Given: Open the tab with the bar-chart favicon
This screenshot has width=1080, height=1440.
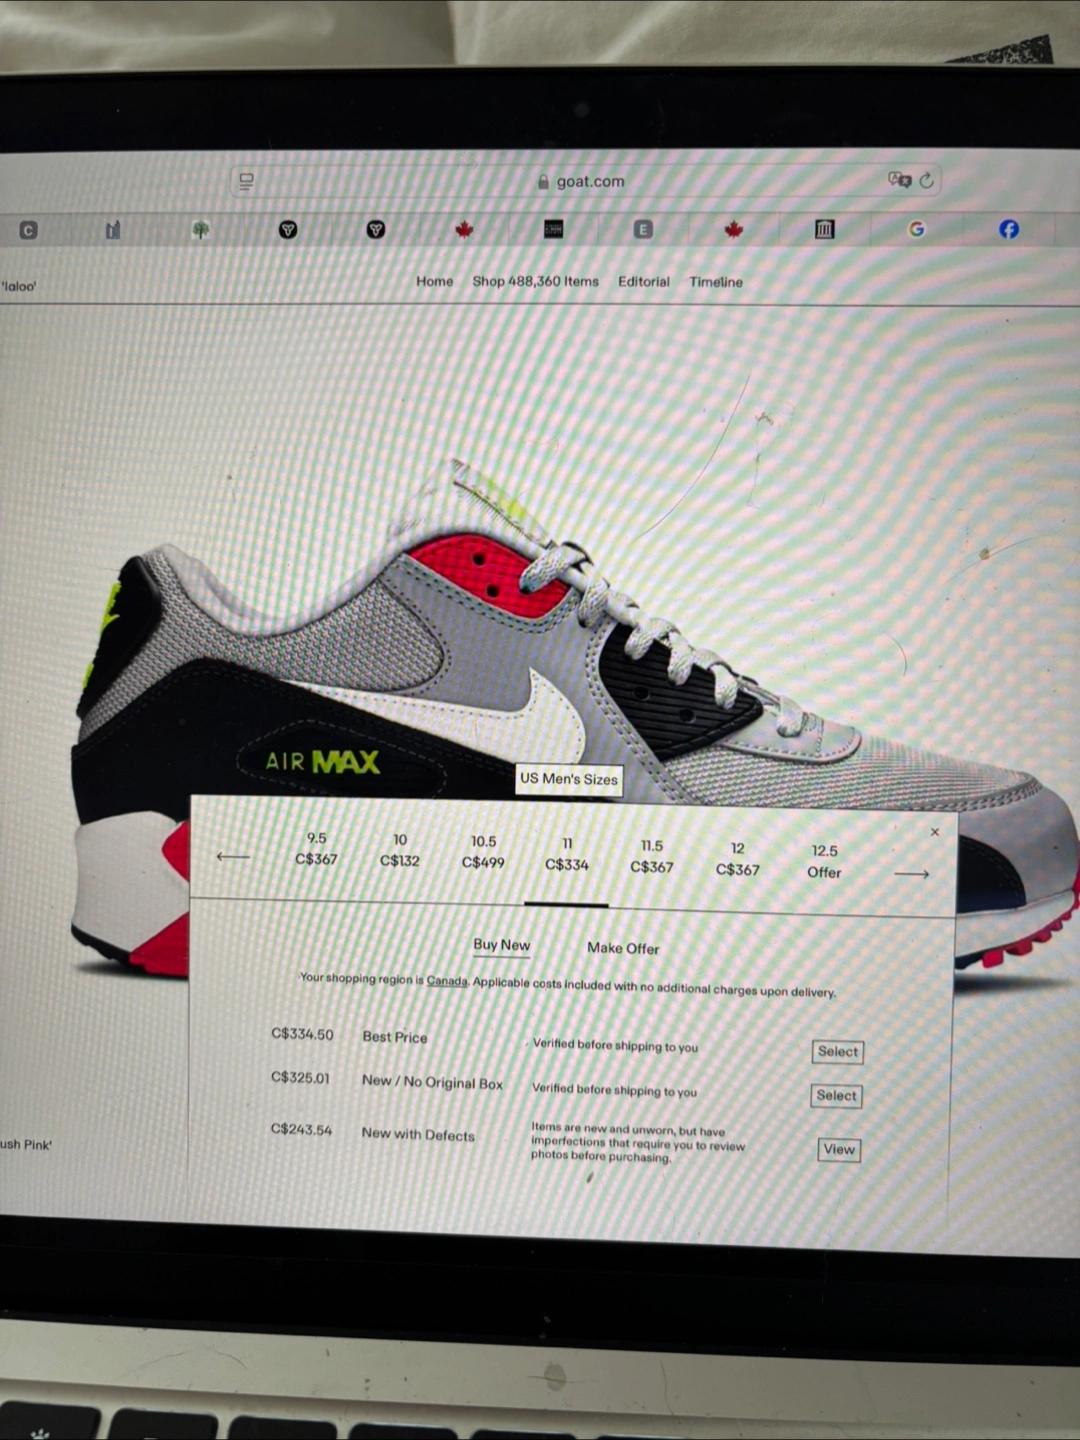Looking at the screenshot, I should 113,230.
